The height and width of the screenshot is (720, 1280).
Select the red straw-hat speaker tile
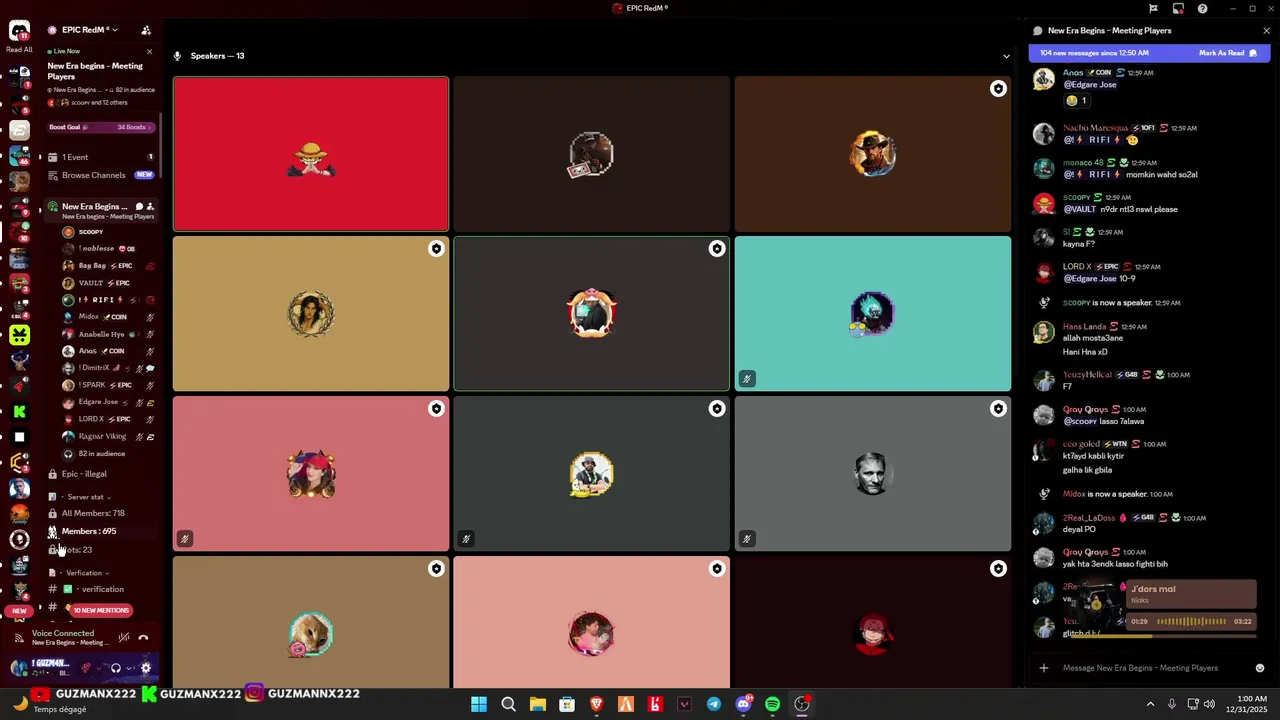click(311, 154)
